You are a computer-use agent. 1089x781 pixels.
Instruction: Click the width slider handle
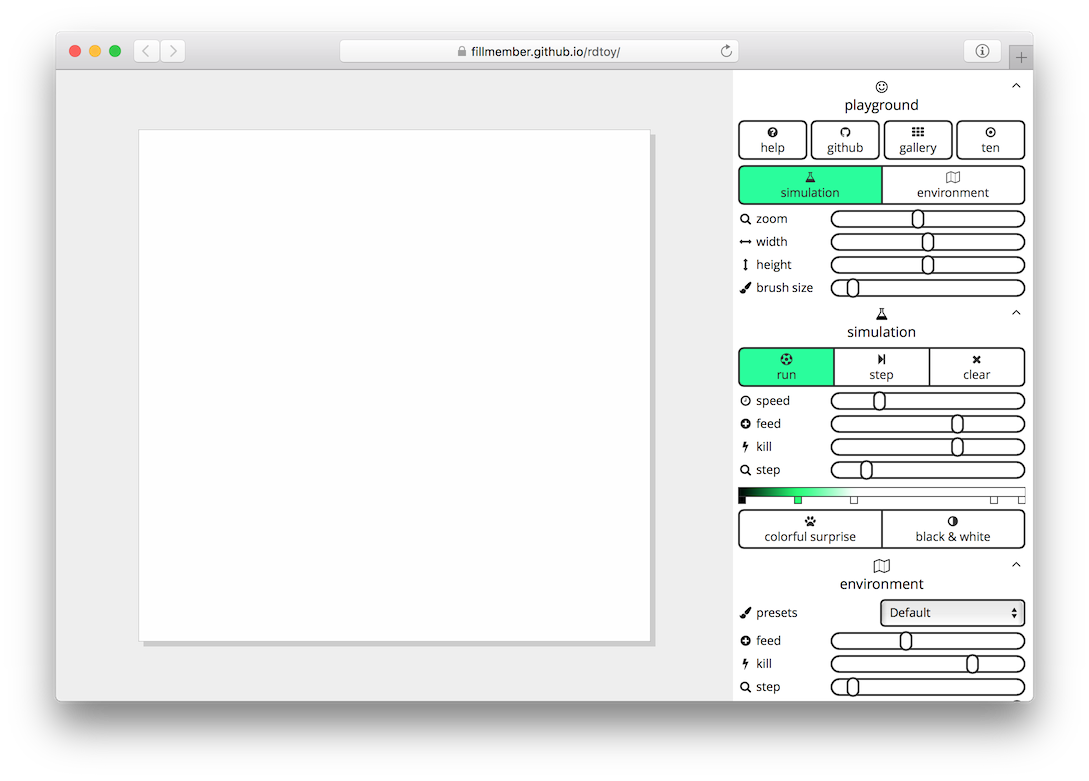click(x=928, y=242)
